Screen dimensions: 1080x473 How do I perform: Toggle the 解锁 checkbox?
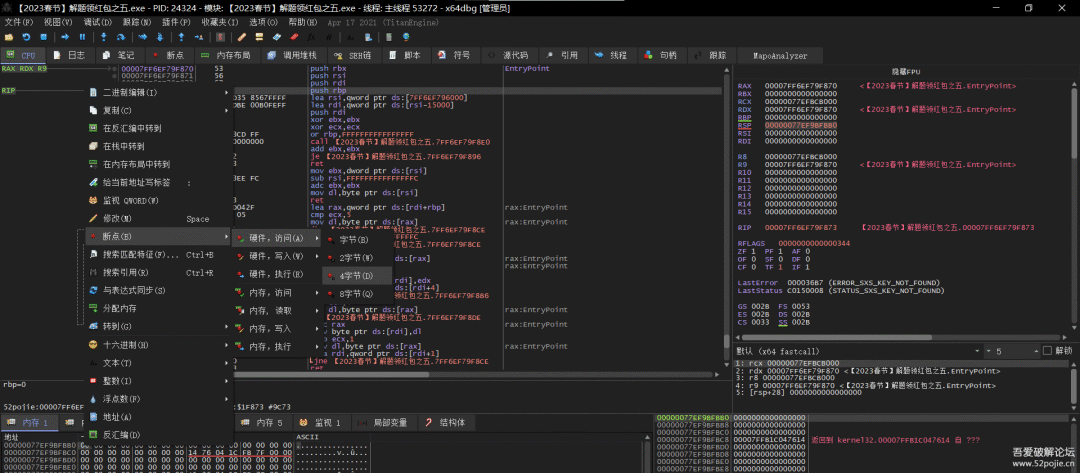(x=1046, y=351)
